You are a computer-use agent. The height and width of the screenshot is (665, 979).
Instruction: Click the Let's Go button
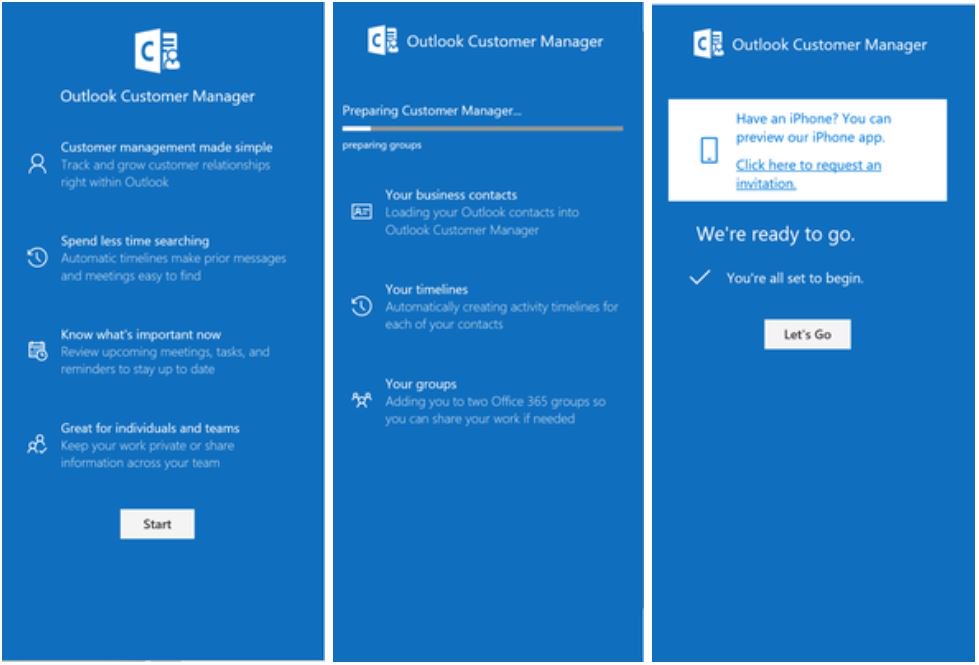(x=807, y=335)
